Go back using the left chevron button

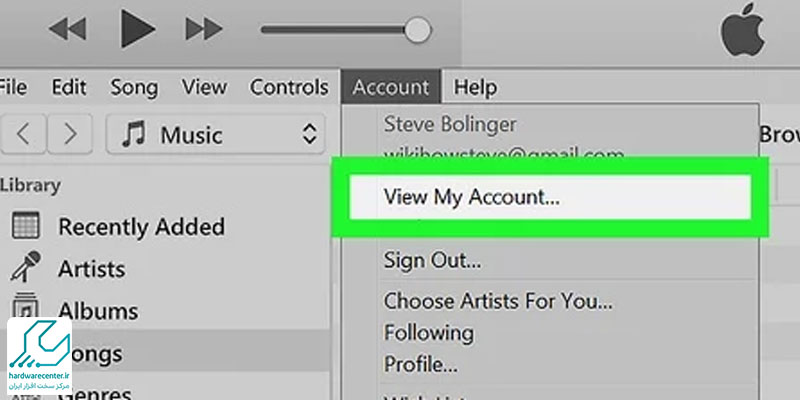tap(23, 134)
